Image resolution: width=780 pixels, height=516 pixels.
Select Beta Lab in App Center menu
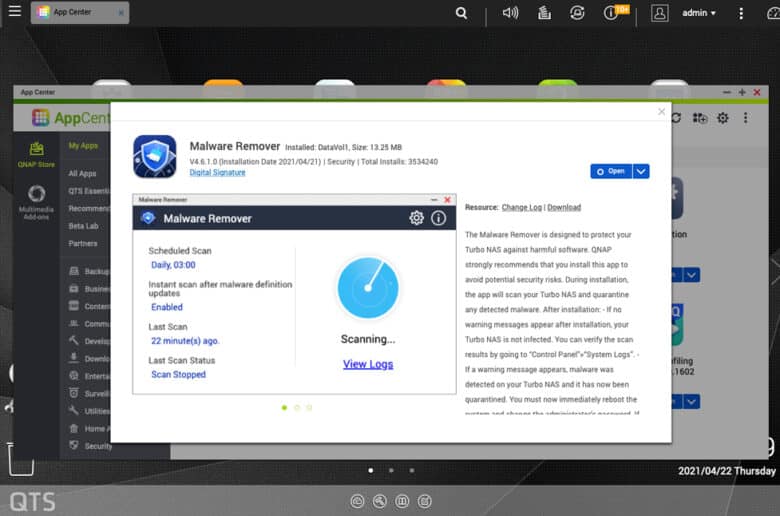[83, 226]
